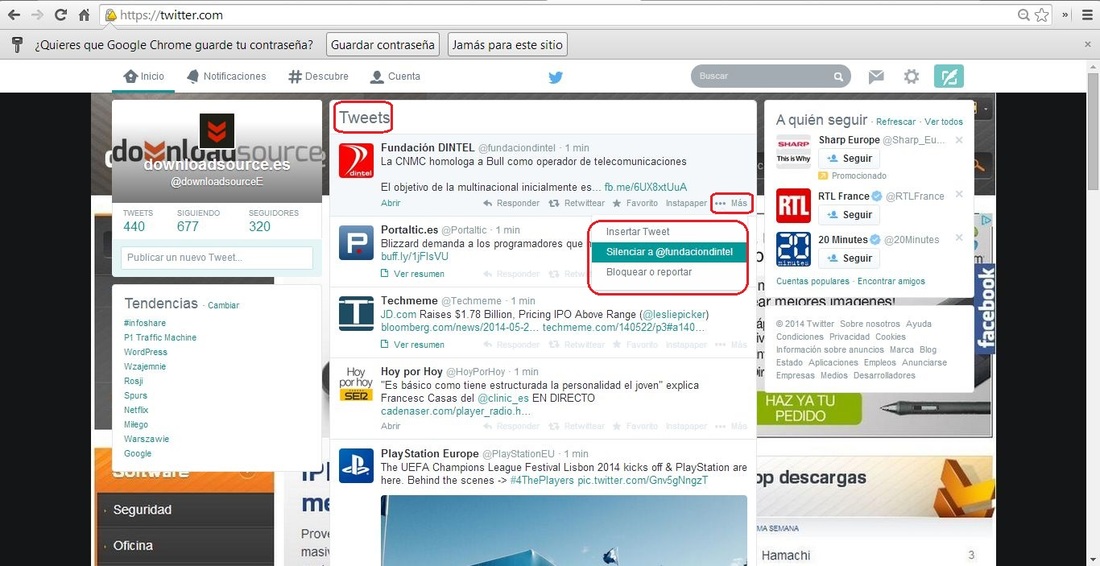1100x566 pixels.
Task: Click Cambiar next to Tendencias
Action: click(x=223, y=305)
